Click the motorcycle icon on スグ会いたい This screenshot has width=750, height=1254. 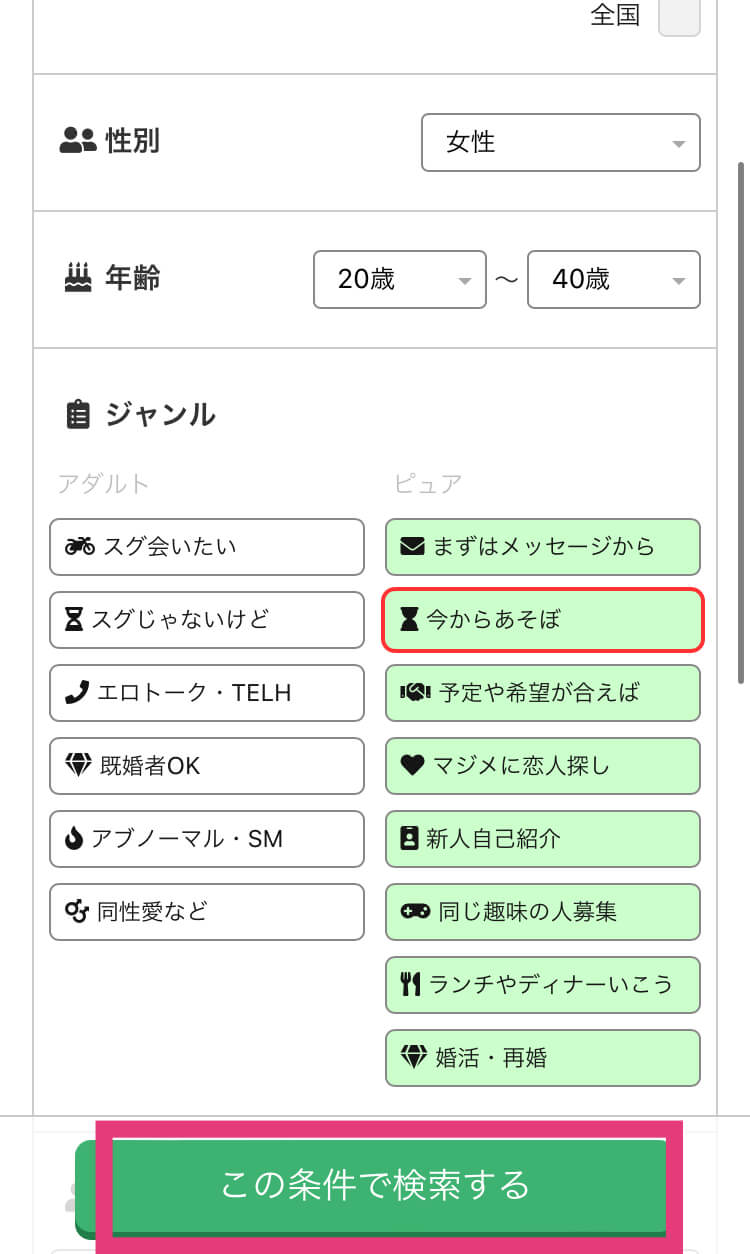(x=80, y=547)
